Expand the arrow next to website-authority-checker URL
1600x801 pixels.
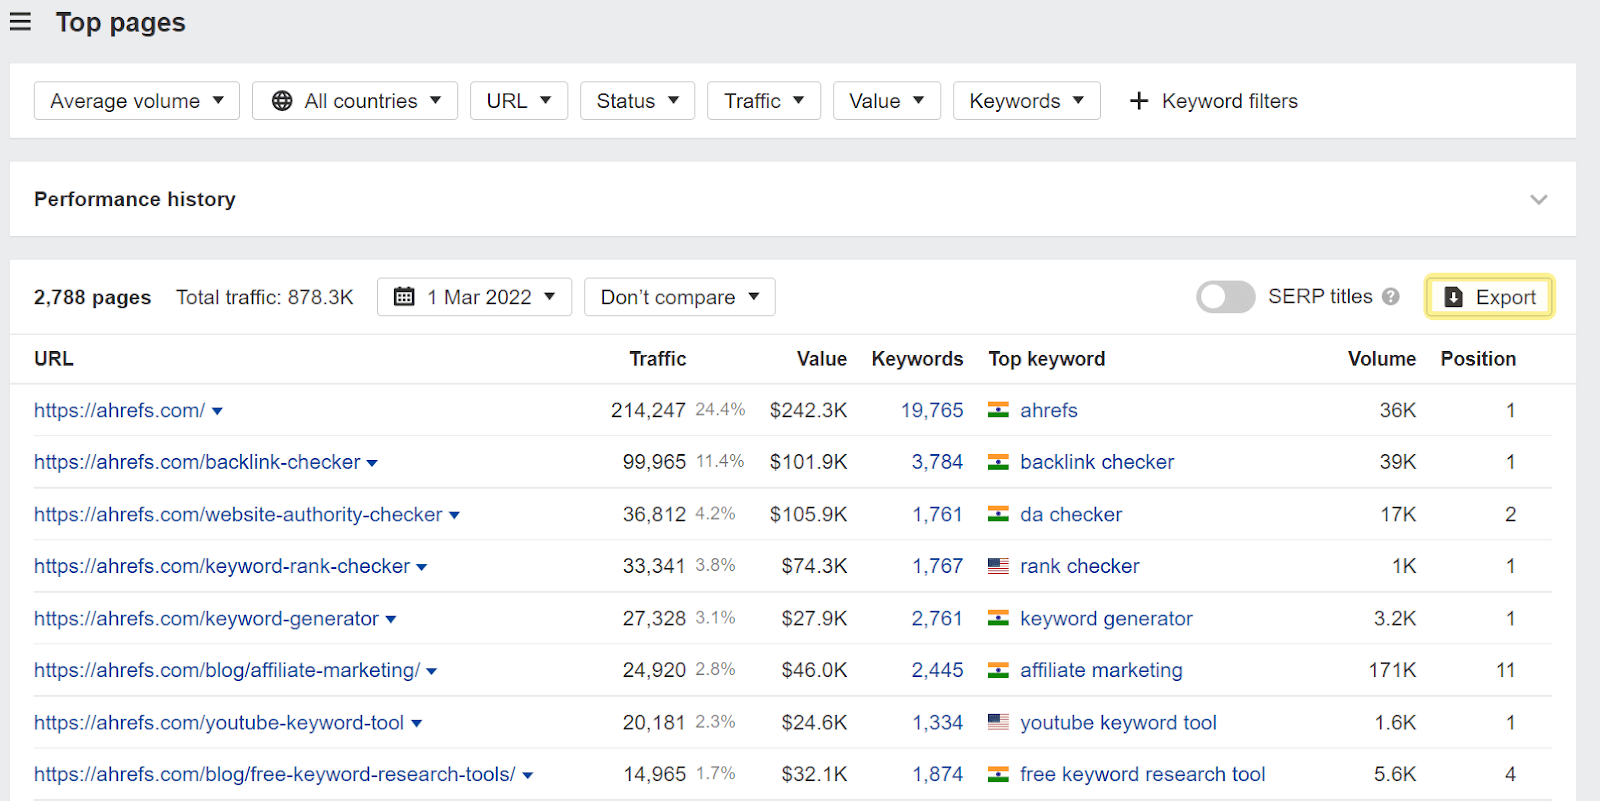(454, 516)
